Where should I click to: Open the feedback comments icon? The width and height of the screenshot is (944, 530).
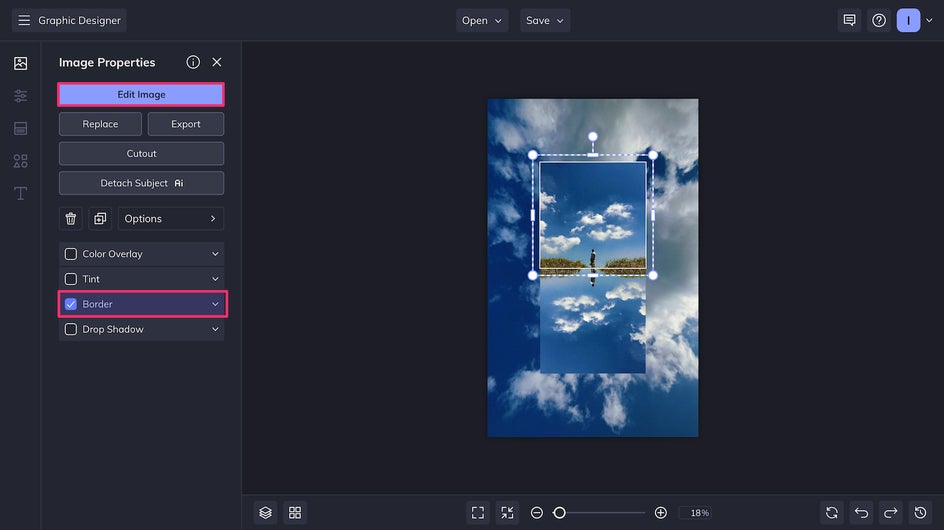849,20
